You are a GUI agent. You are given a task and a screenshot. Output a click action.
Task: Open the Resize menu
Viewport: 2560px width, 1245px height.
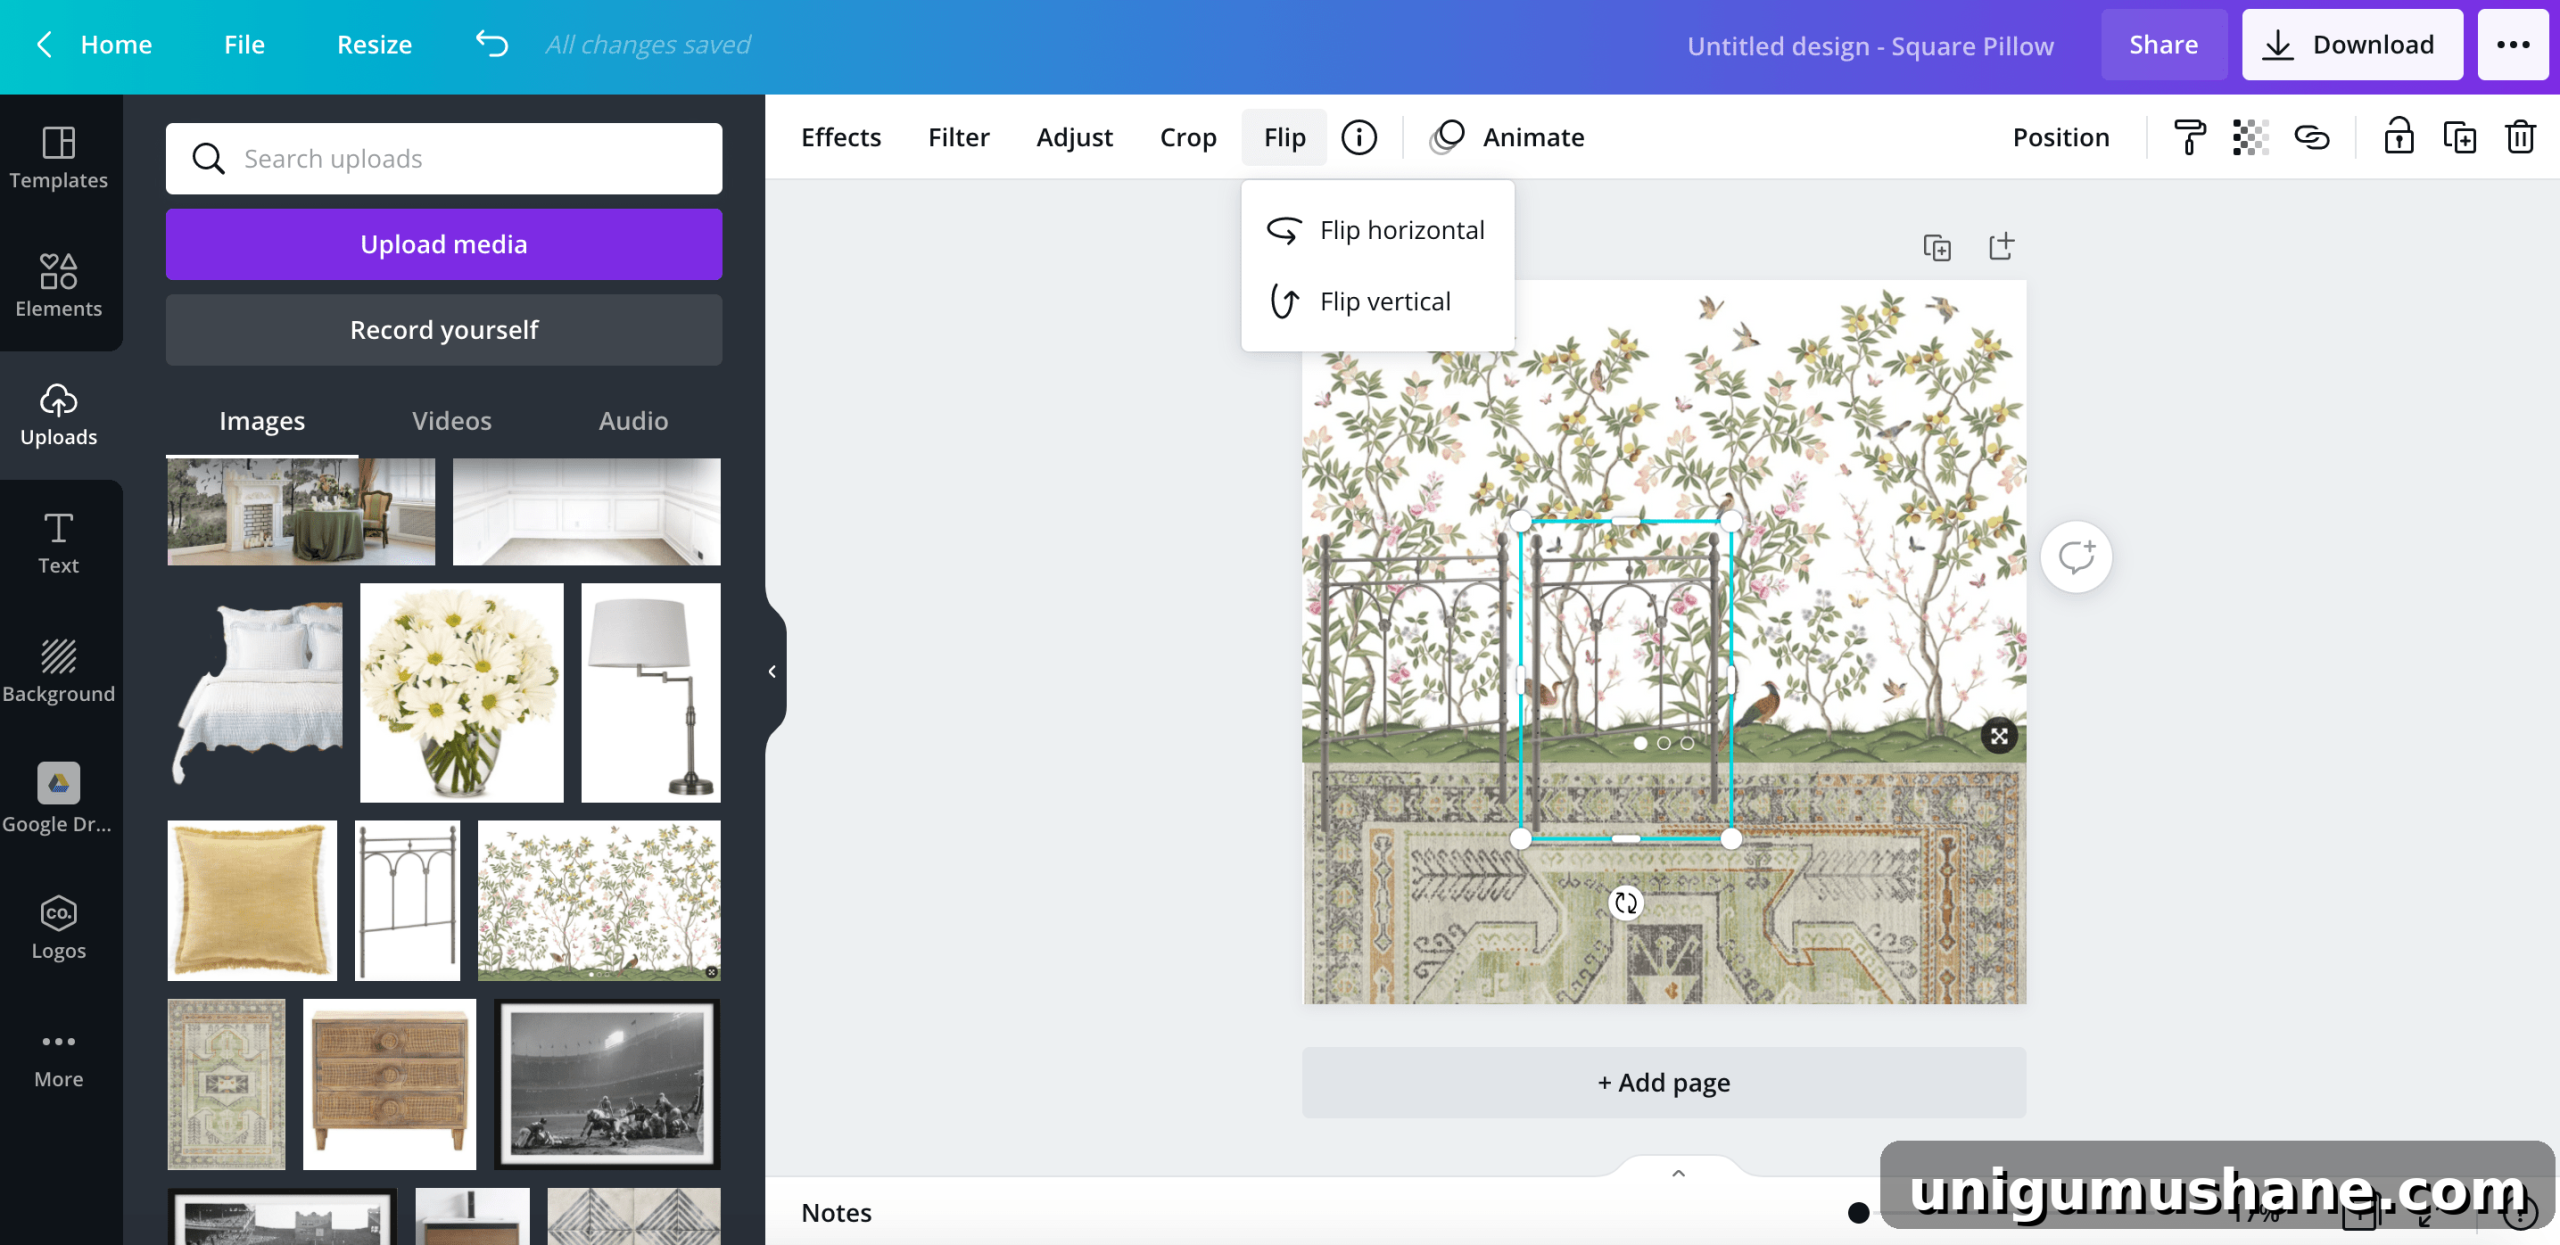click(x=374, y=44)
